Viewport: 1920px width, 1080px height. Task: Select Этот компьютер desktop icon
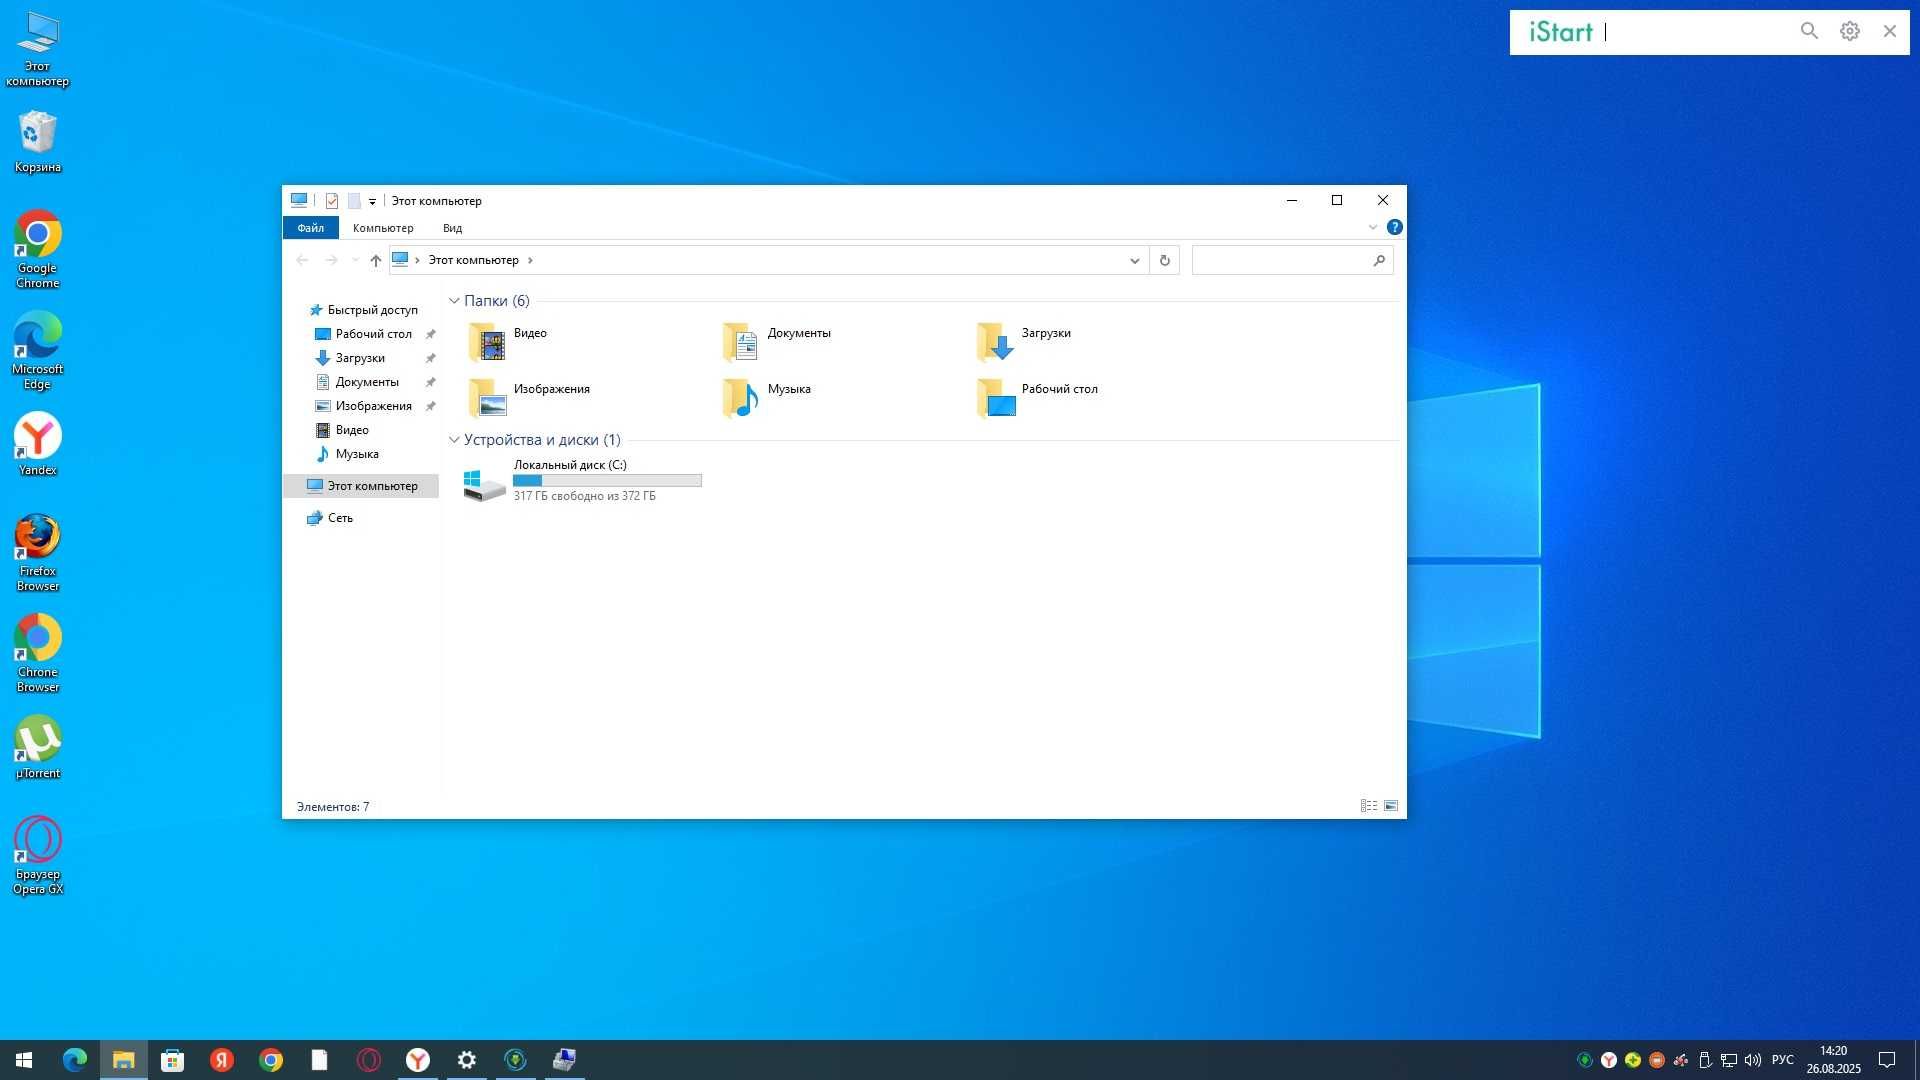pos(37,49)
